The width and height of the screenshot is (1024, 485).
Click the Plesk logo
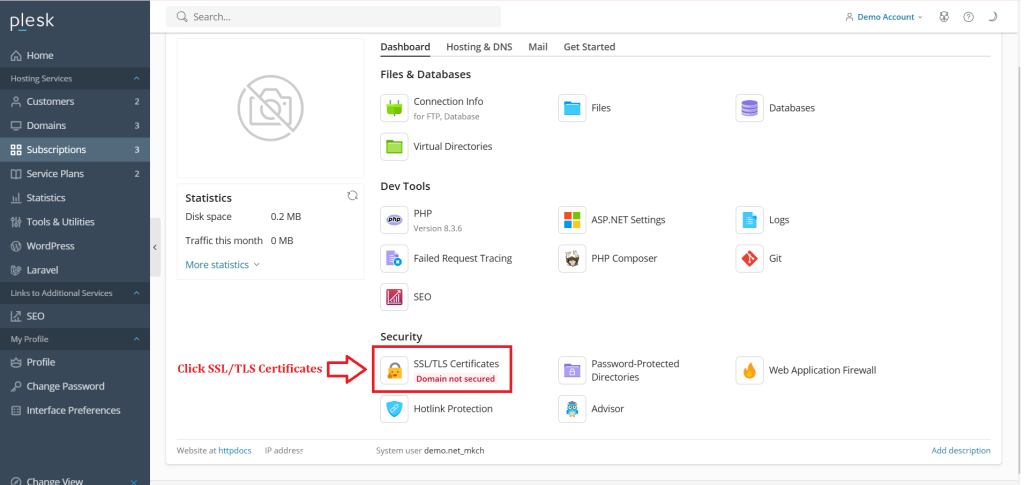32,22
